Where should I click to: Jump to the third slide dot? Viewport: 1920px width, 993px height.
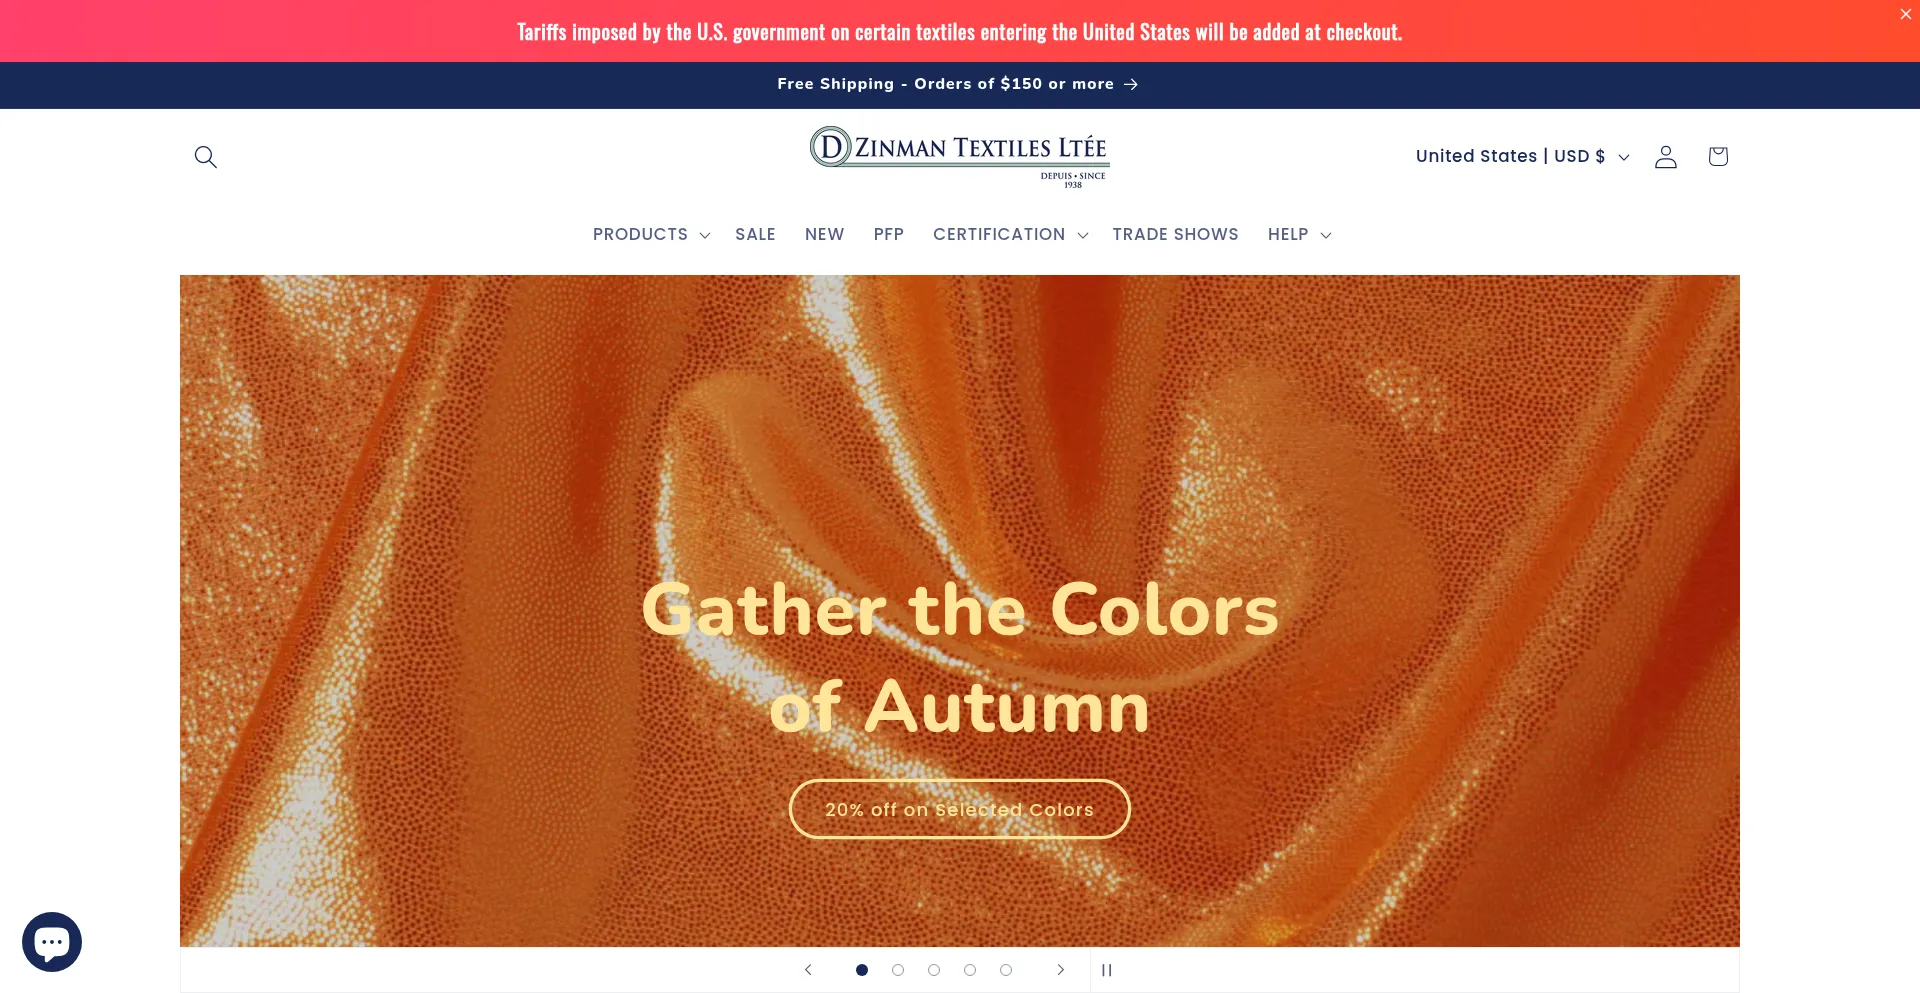pyautogui.click(x=934, y=970)
